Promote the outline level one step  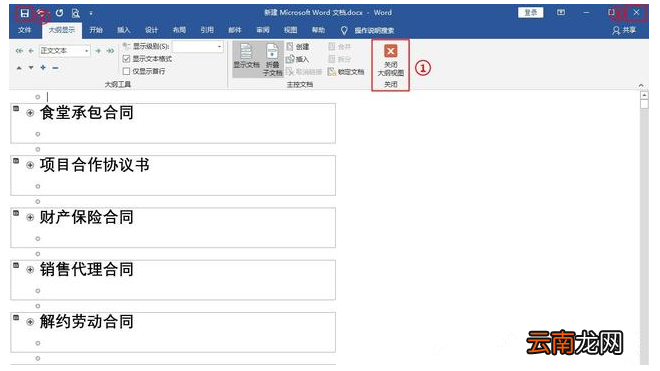click(x=31, y=51)
